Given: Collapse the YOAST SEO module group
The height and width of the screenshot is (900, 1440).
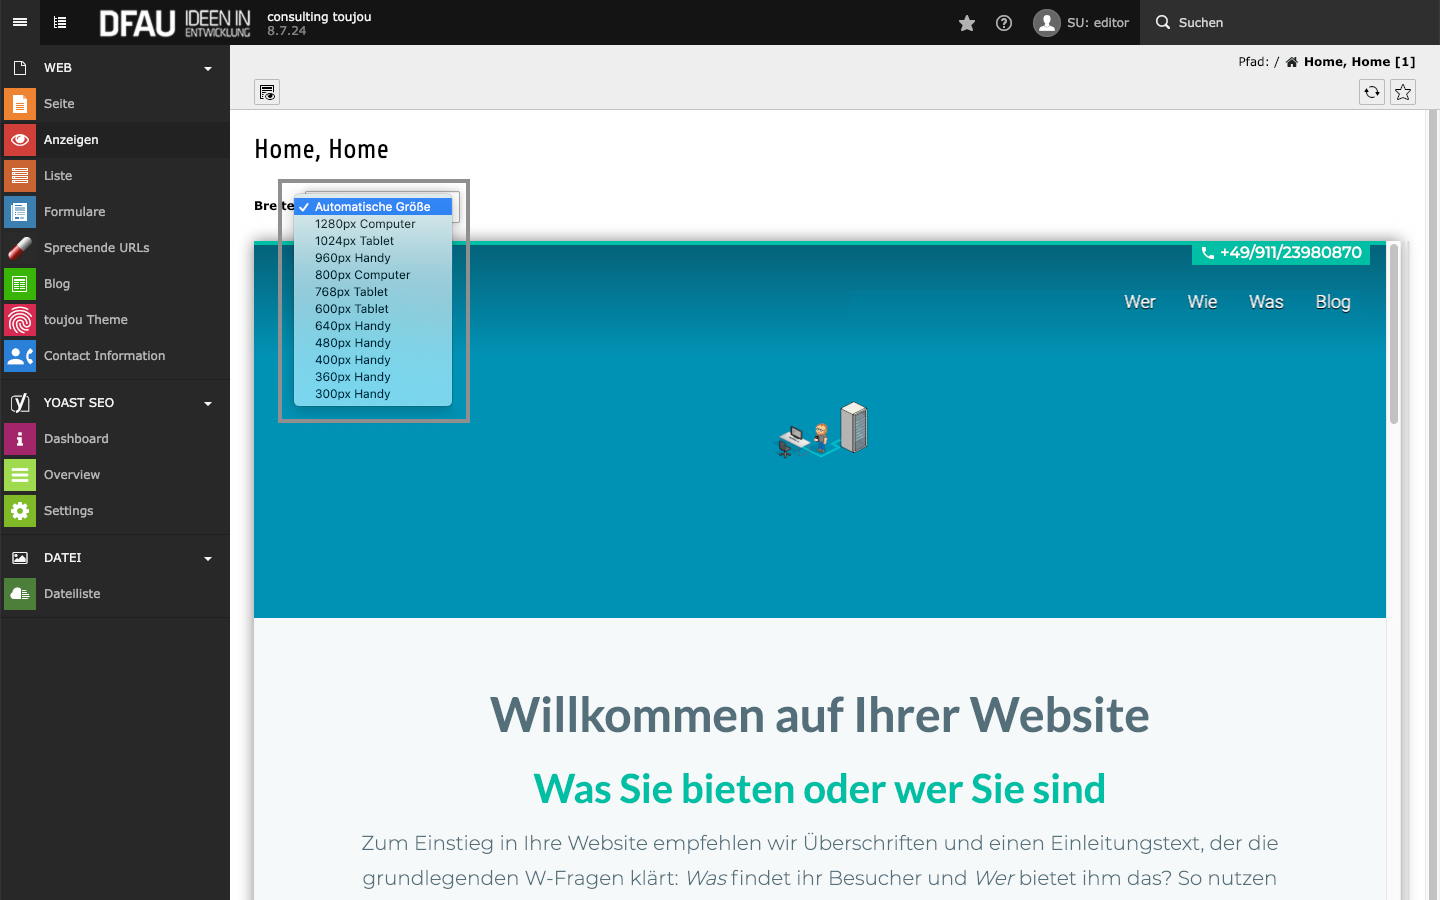Looking at the screenshot, I should pos(208,403).
